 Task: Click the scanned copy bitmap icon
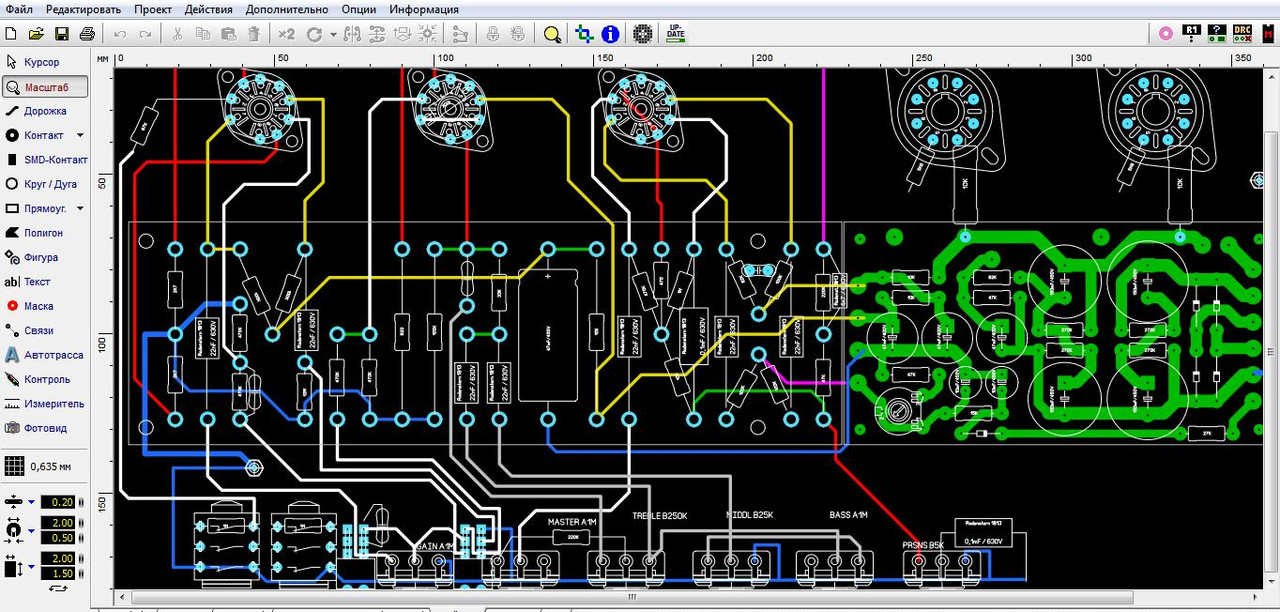(x=643, y=34)
